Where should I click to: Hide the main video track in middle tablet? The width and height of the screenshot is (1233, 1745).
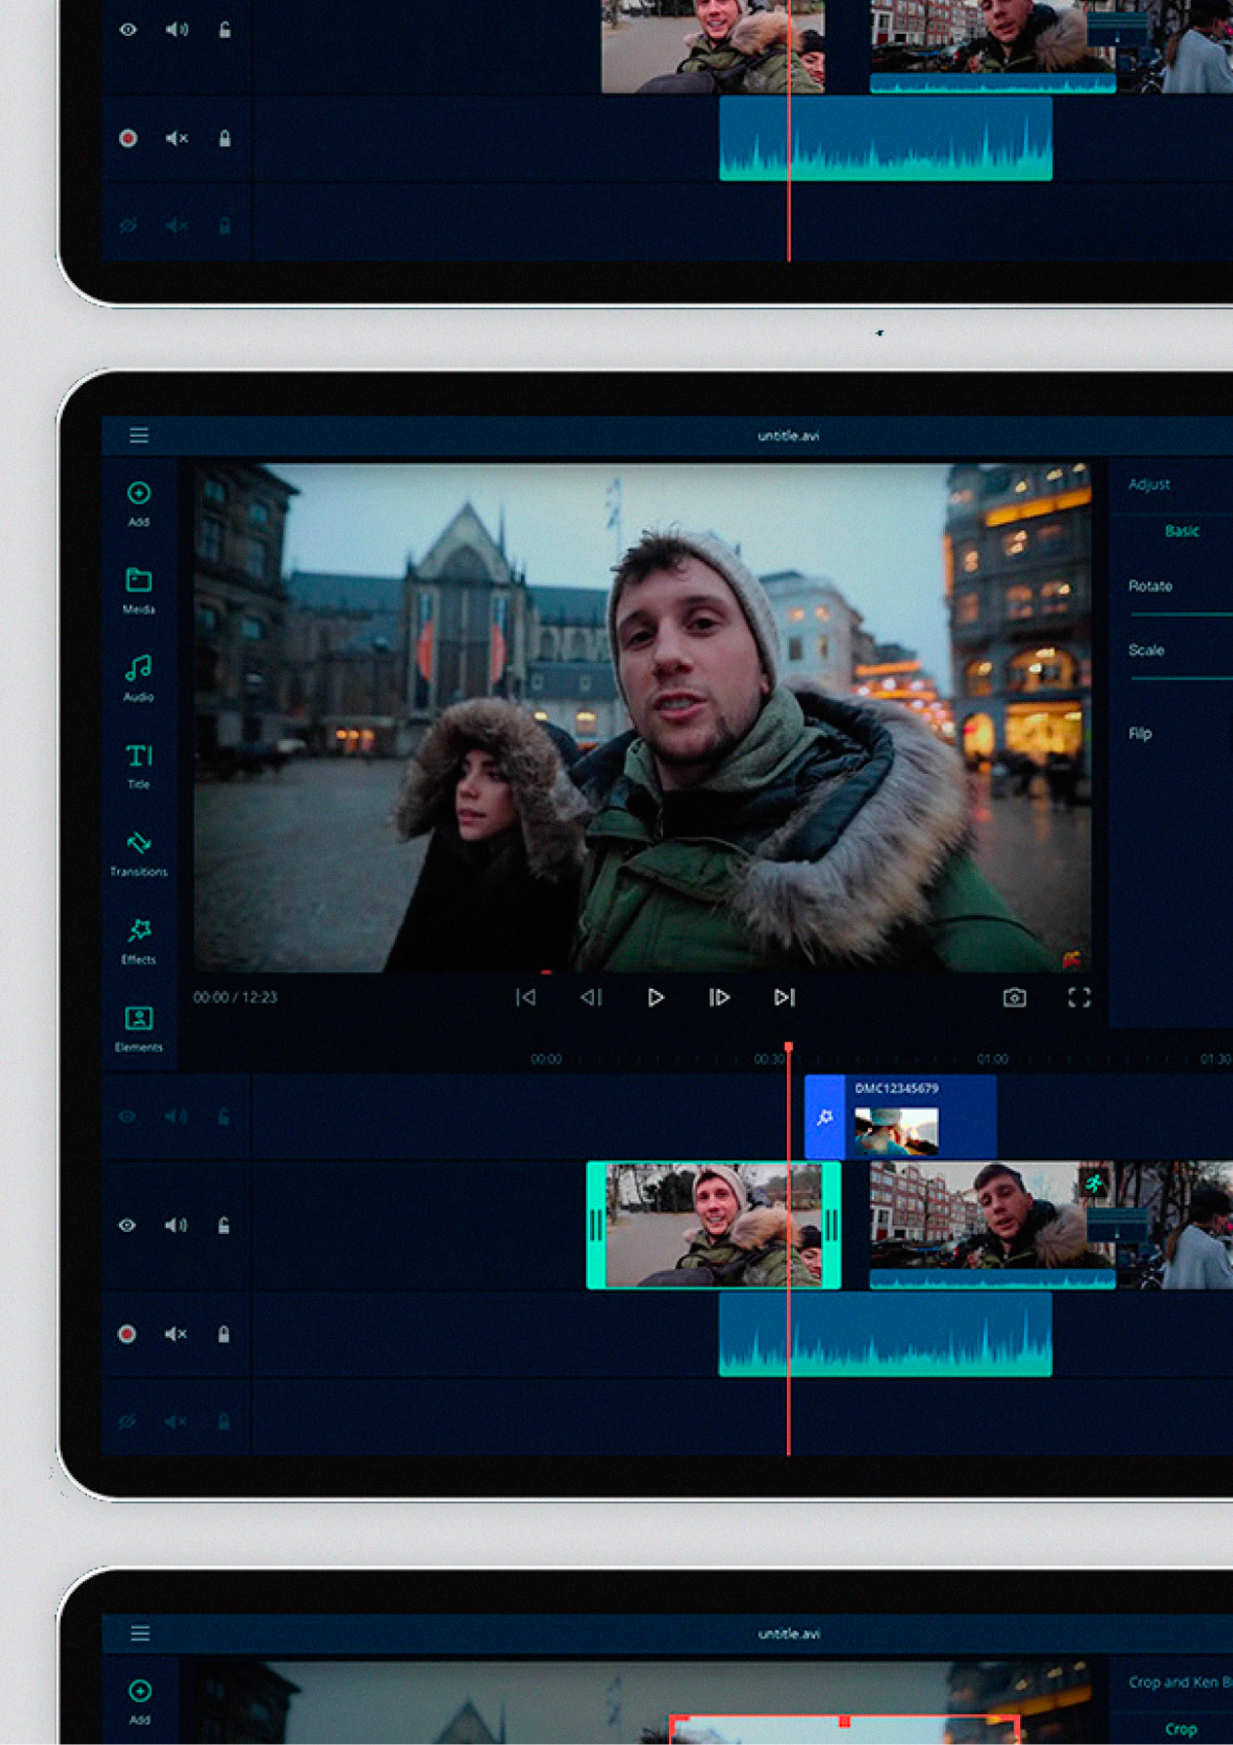(x=127, y=1225)
